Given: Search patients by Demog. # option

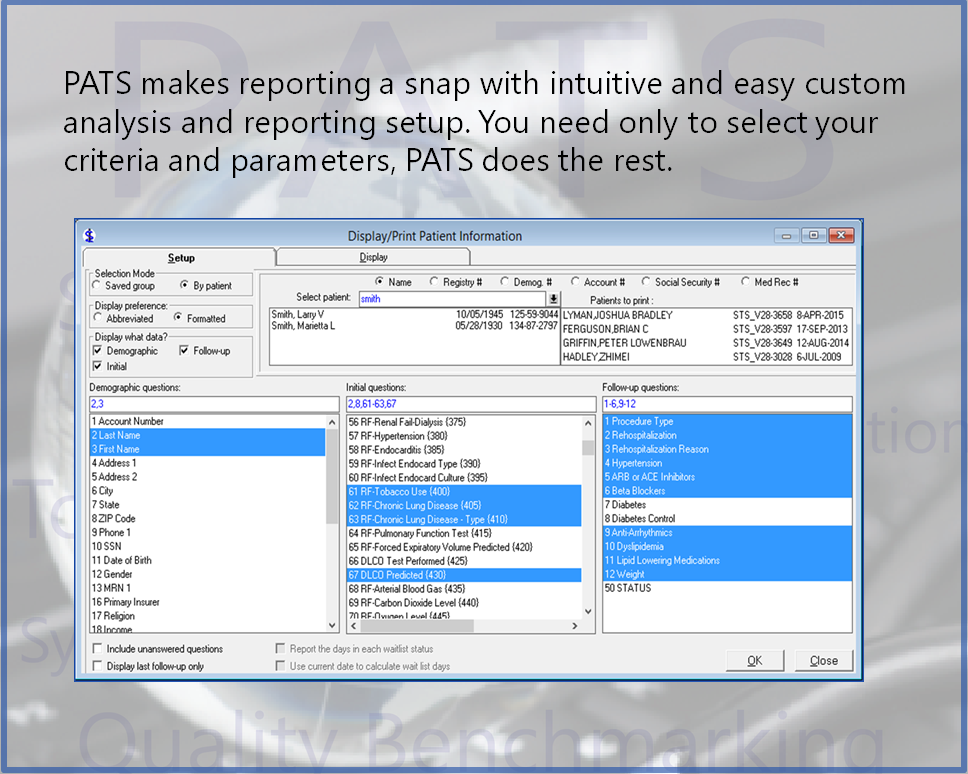Looking at the screenshot, I should tap(526, 282).
